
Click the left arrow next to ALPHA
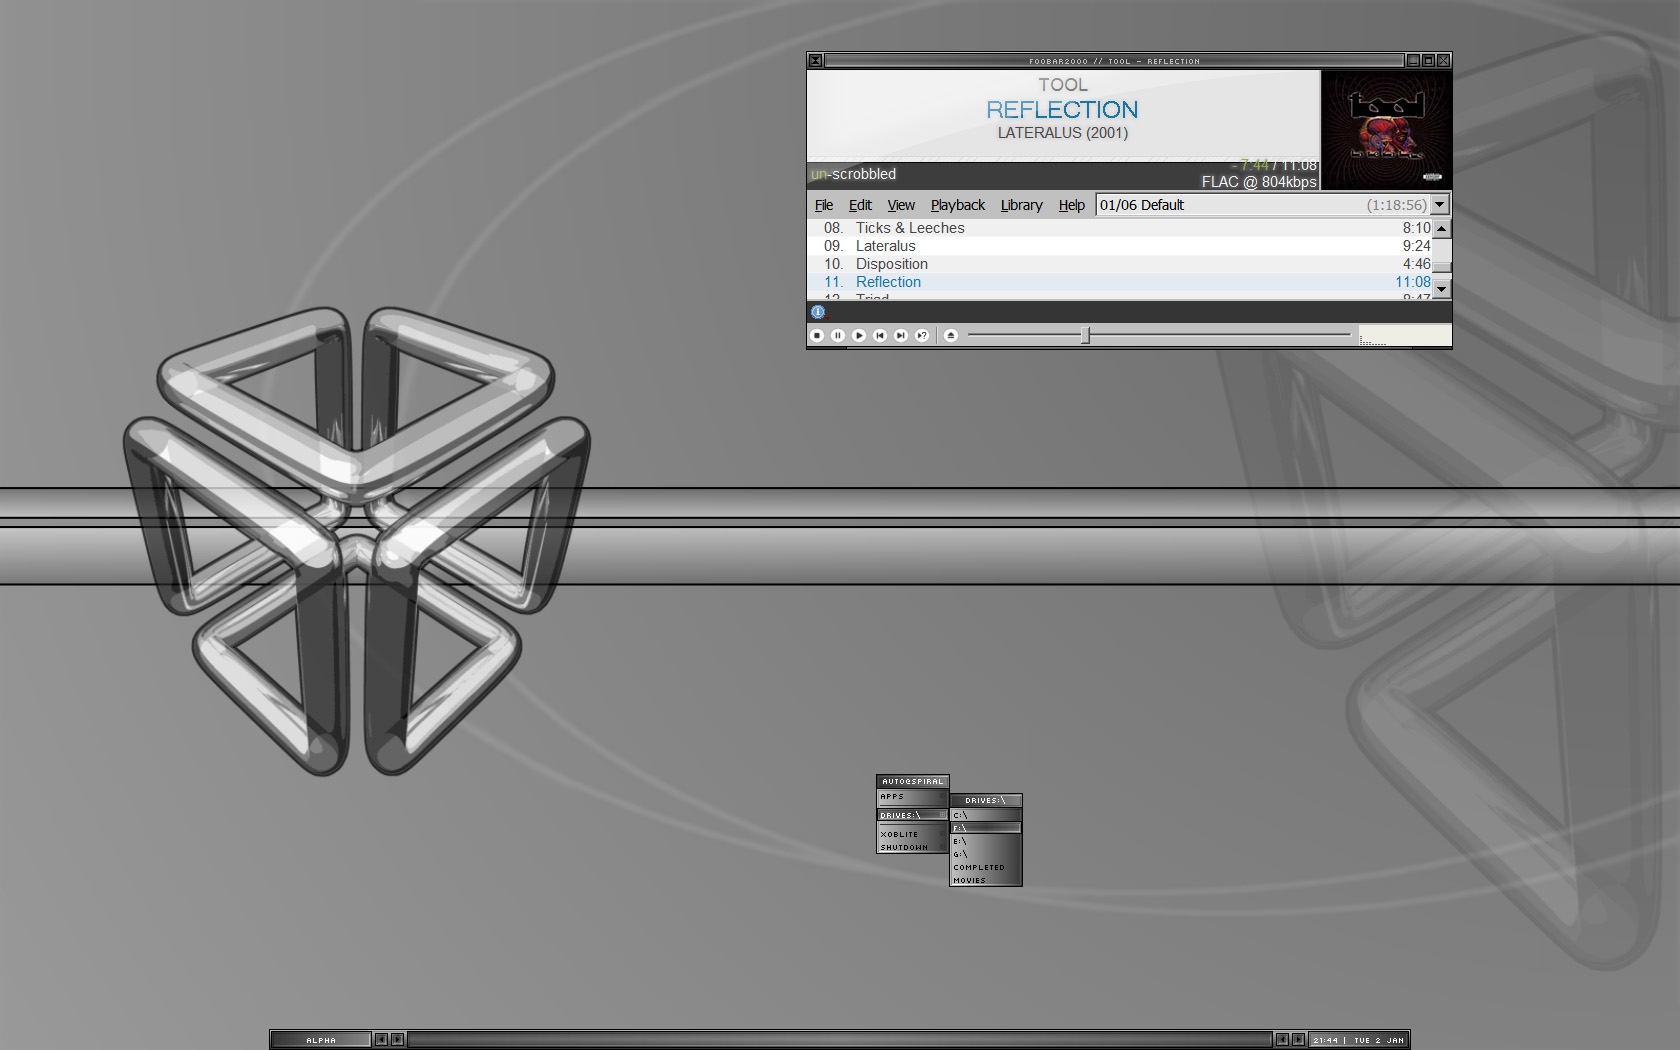pyautogui.click(x=381, y=1040)
